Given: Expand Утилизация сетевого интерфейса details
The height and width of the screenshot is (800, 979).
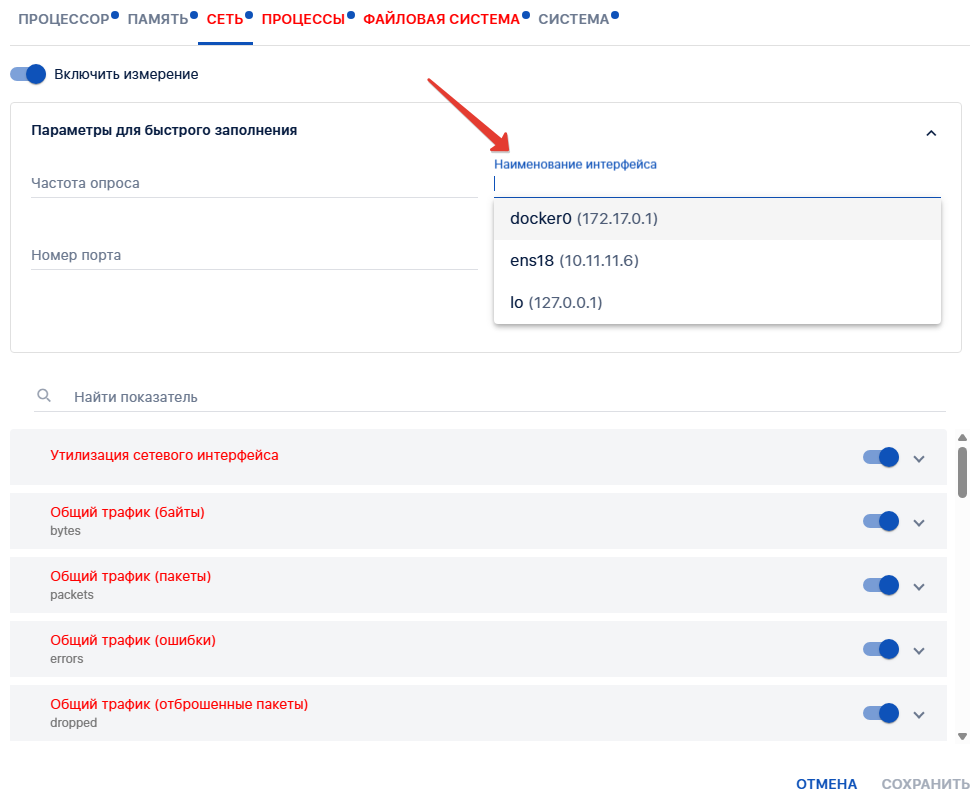Looking at the screenshot, I should (x=920, y=458).
